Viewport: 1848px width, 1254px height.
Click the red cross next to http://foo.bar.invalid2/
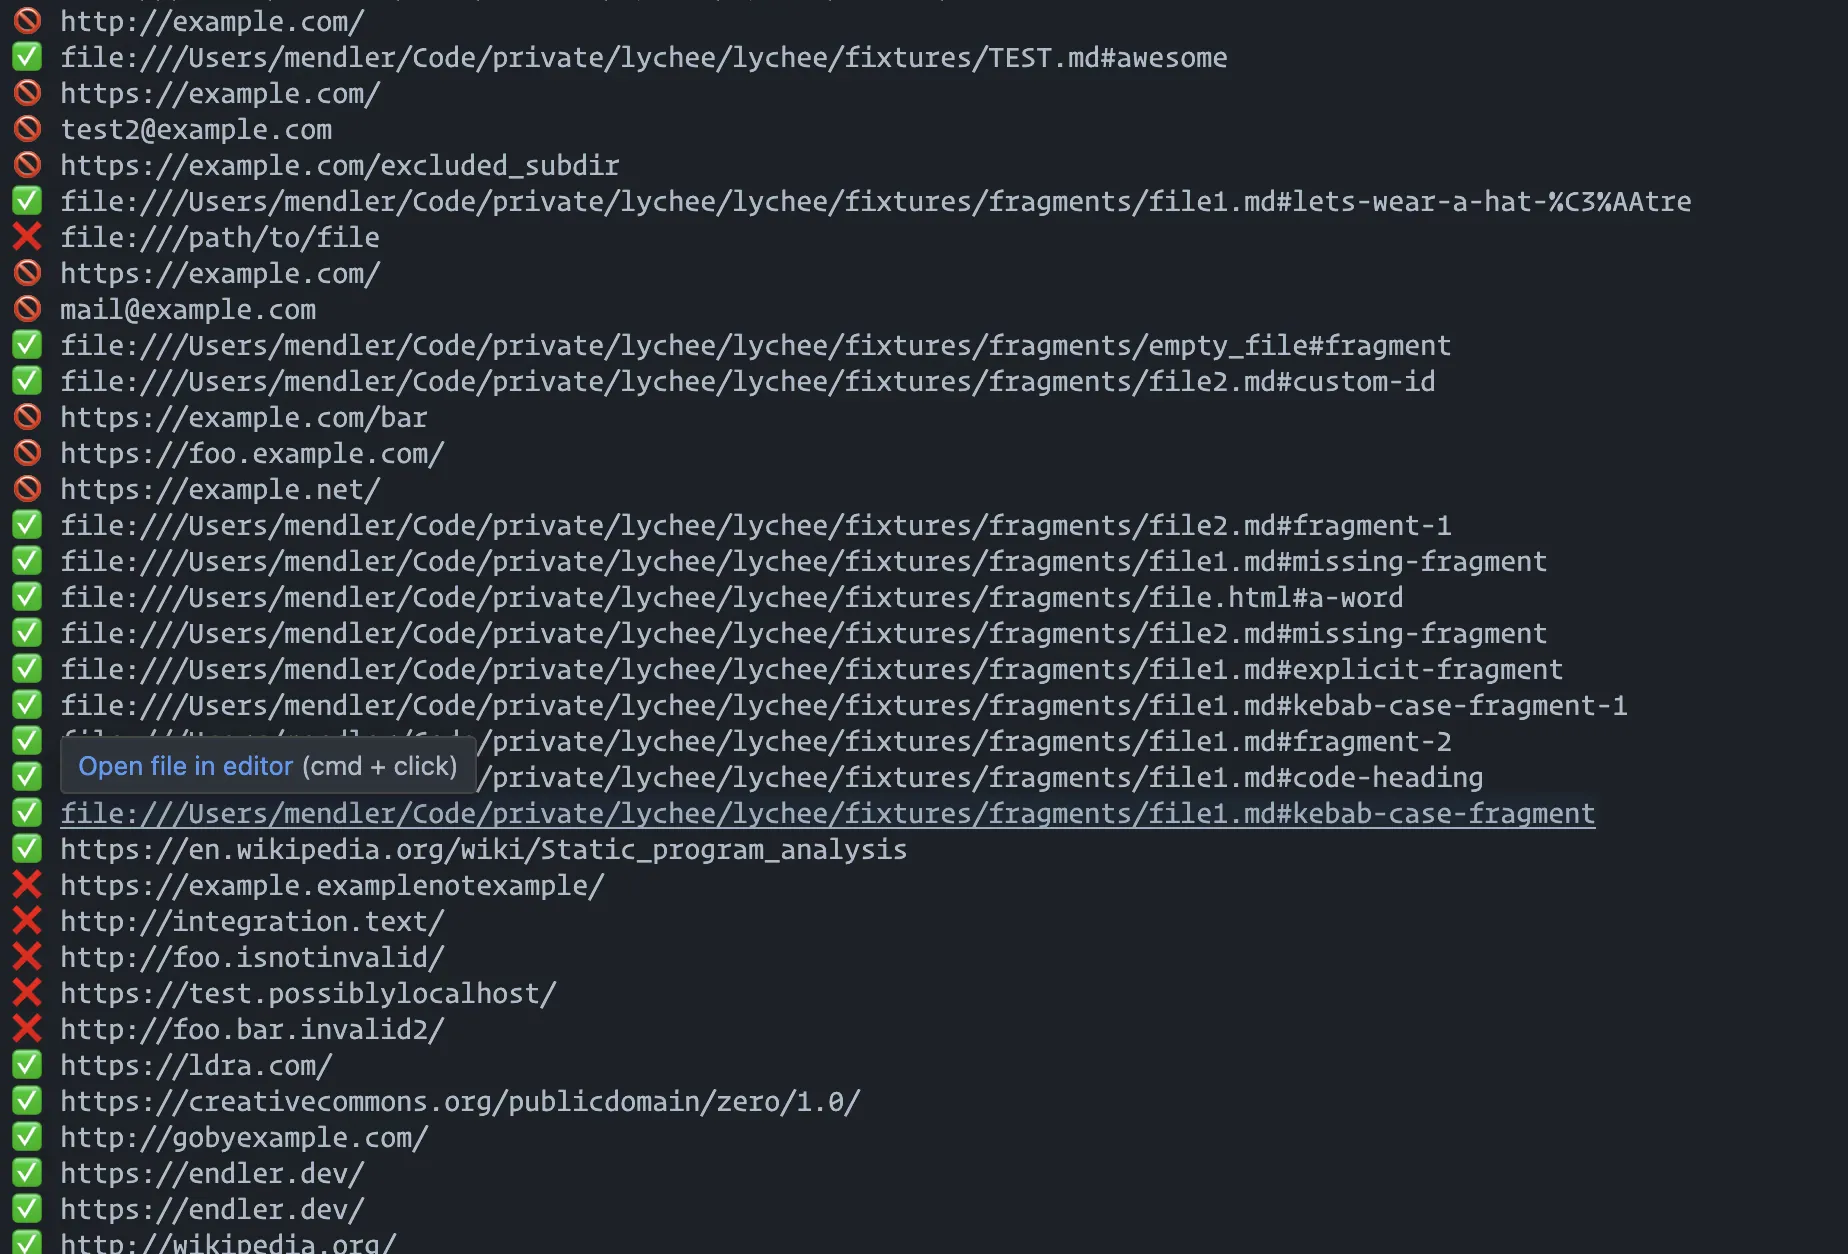point(27,1029)
